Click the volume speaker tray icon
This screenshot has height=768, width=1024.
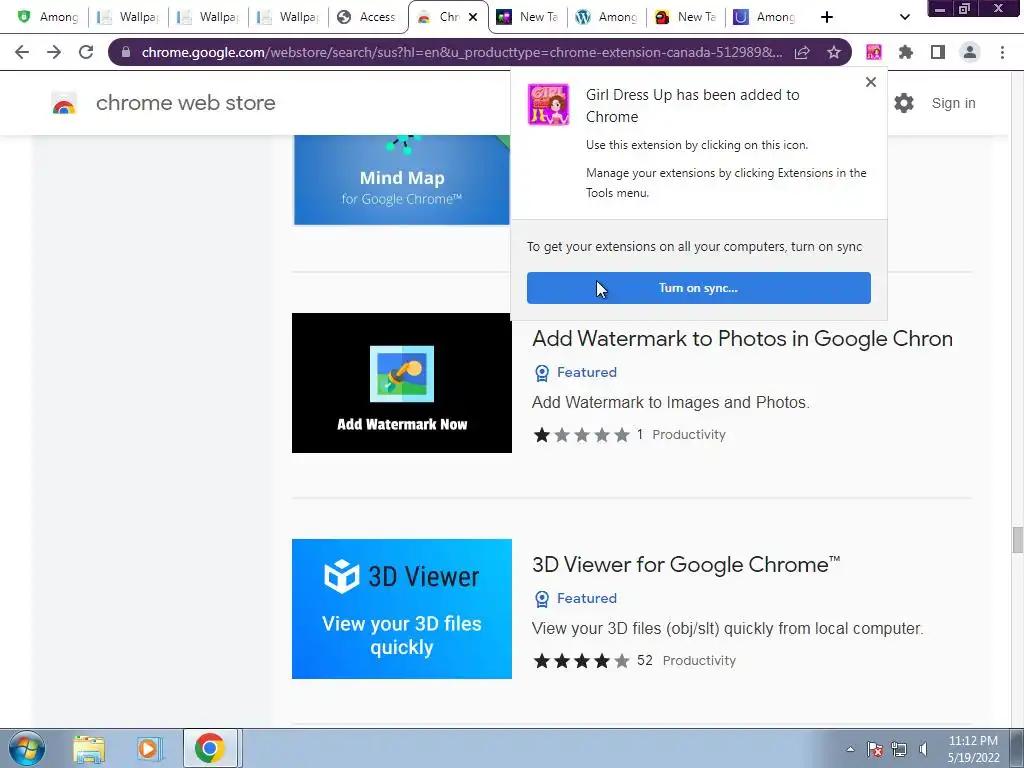click(923, 749)
